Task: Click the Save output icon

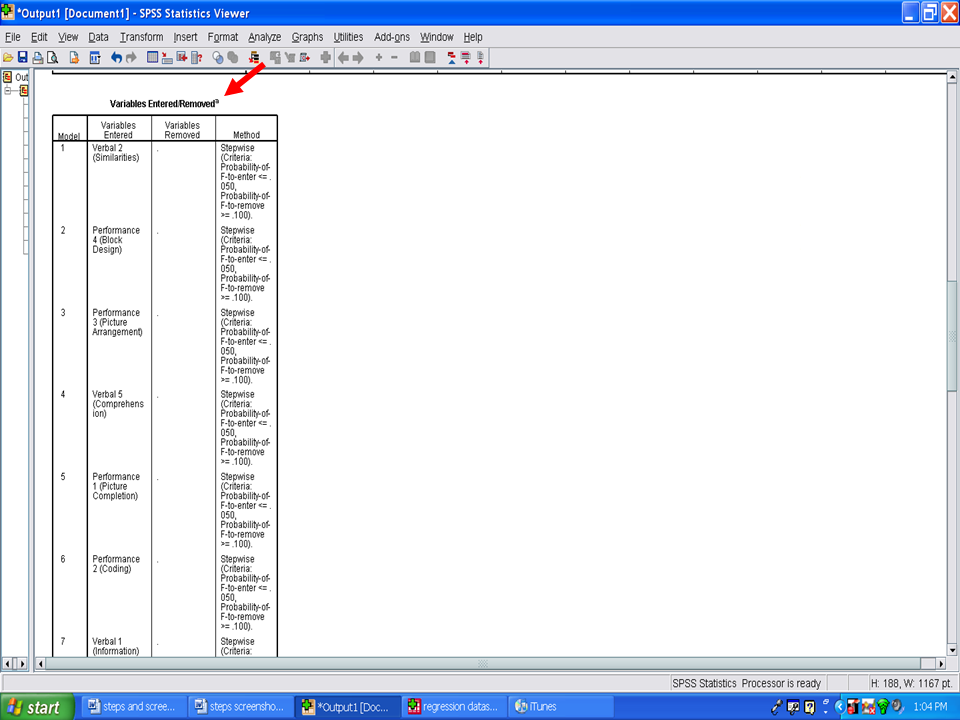Action: point(22,58)
